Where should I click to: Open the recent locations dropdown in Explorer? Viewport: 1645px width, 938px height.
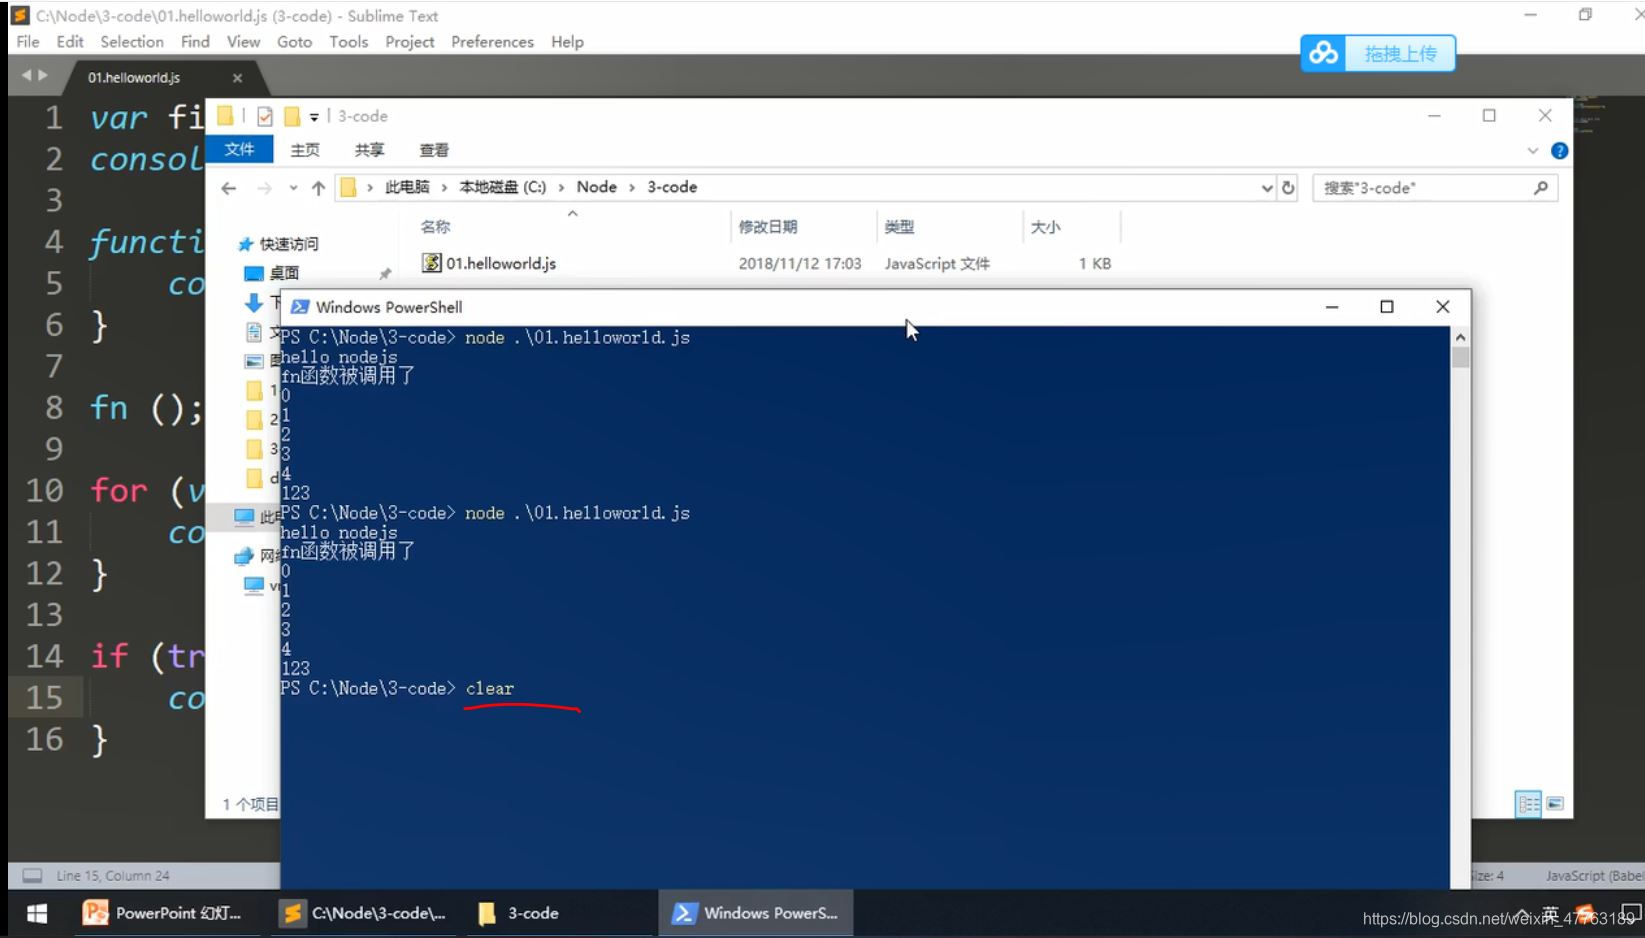[293, 188]
